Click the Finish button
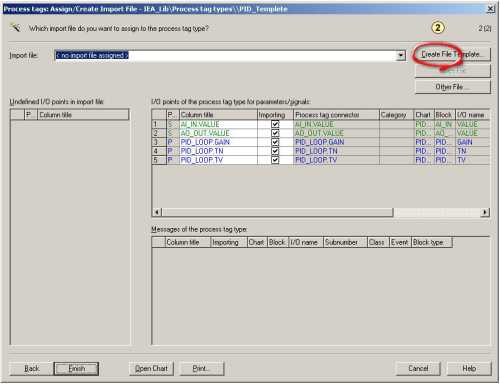This screenshot has height=384, width=500. point(76,369)
